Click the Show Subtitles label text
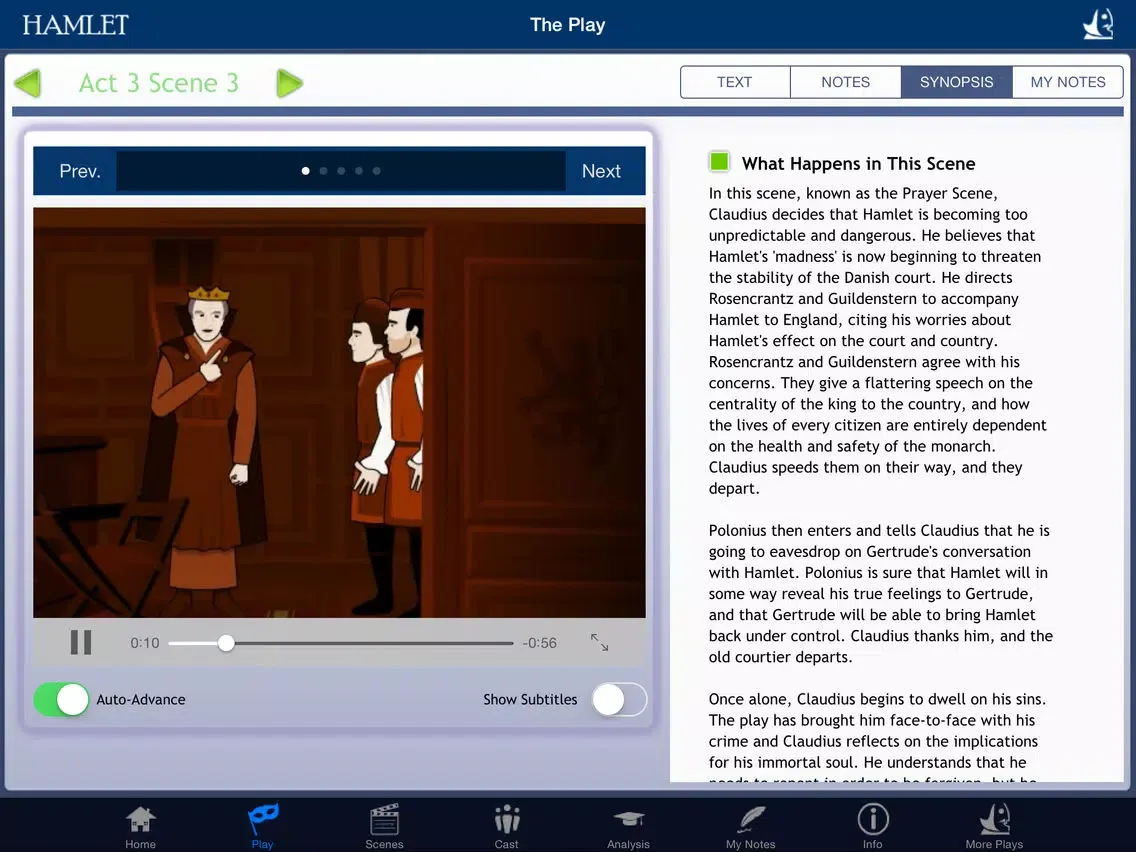The height and width of the screenshot is (852, 1136). 530,699
